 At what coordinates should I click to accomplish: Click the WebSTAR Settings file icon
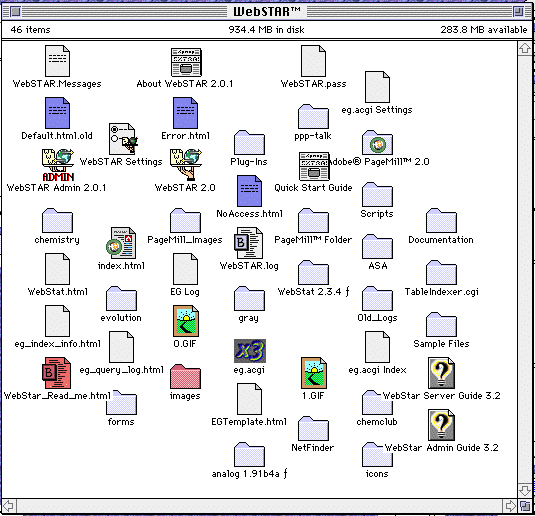tap(123, 139)
